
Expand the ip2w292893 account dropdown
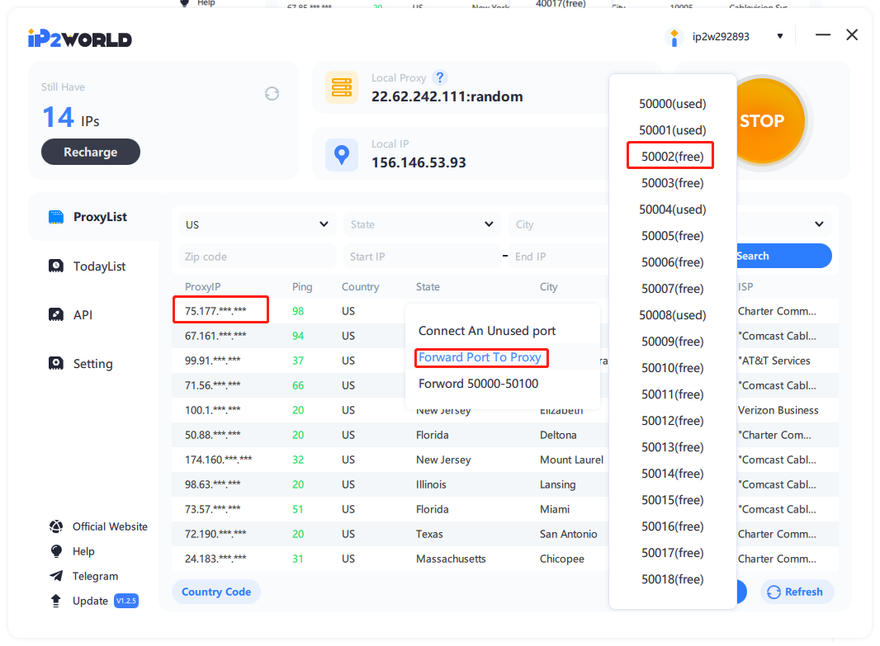pos(780,37)
